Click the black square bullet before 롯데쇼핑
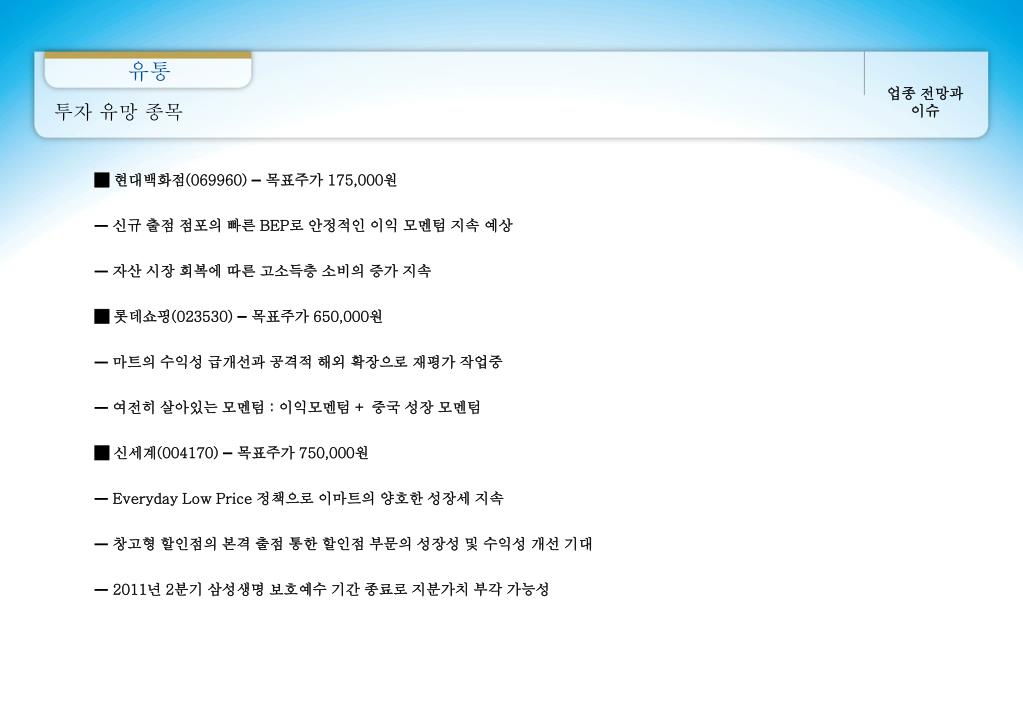Screen dimensions: 1023x723 [102, 316]
